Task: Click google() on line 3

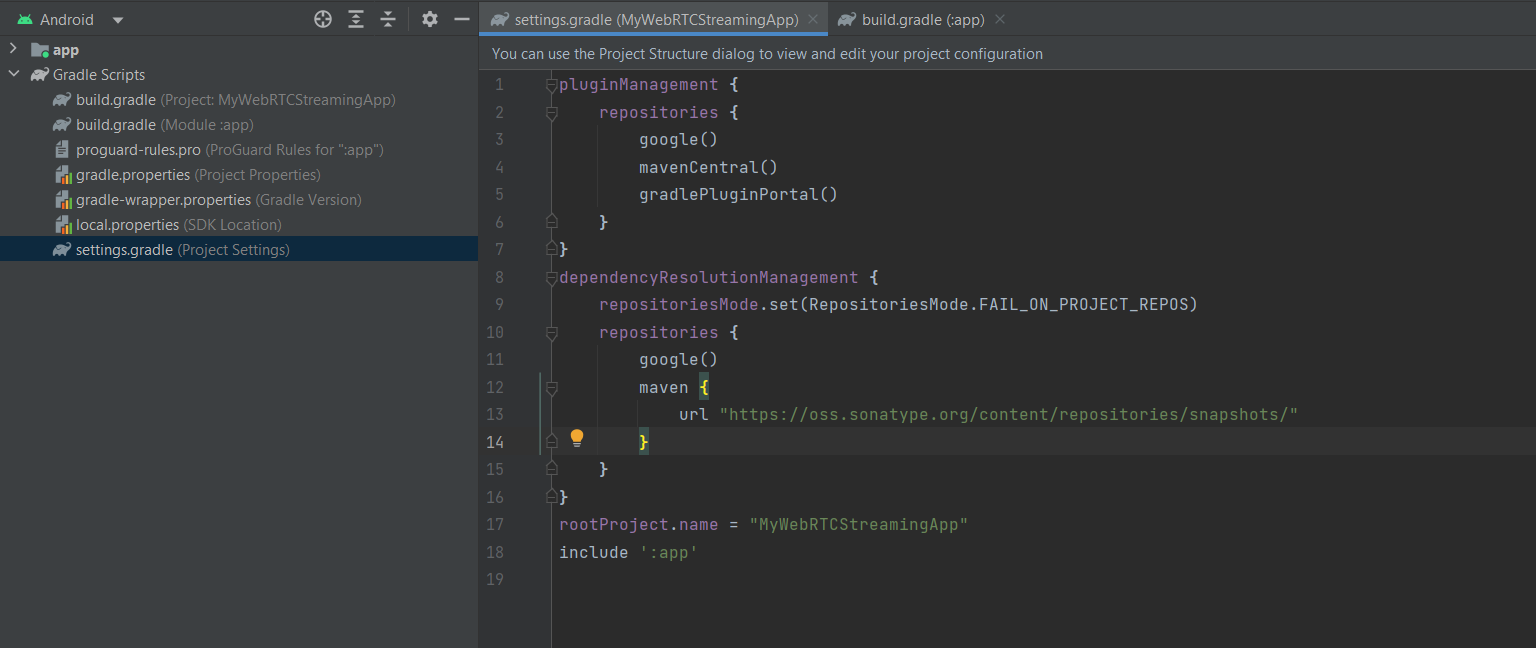Action: 678,140
